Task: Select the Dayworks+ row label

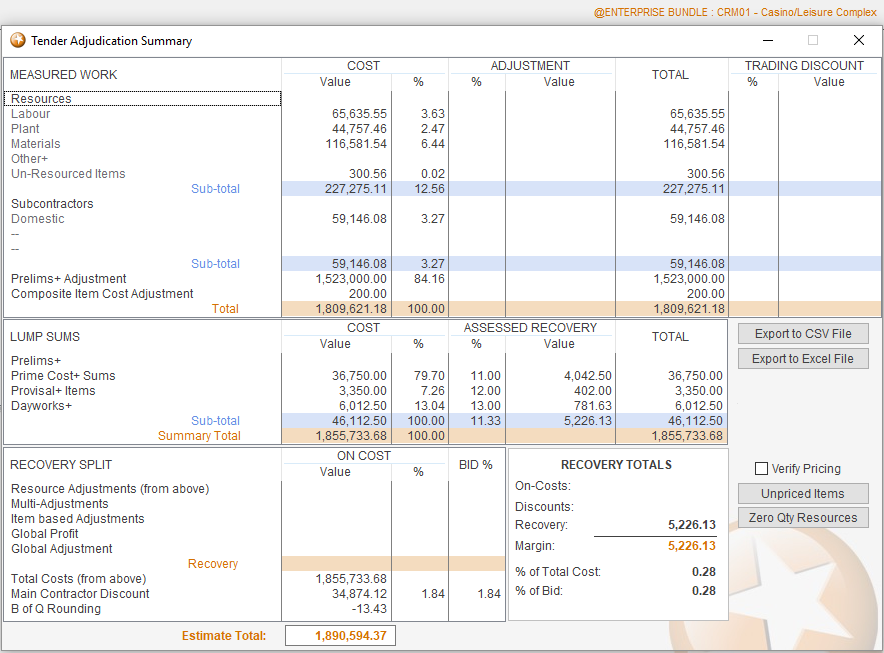Action: tap(41, 405)
